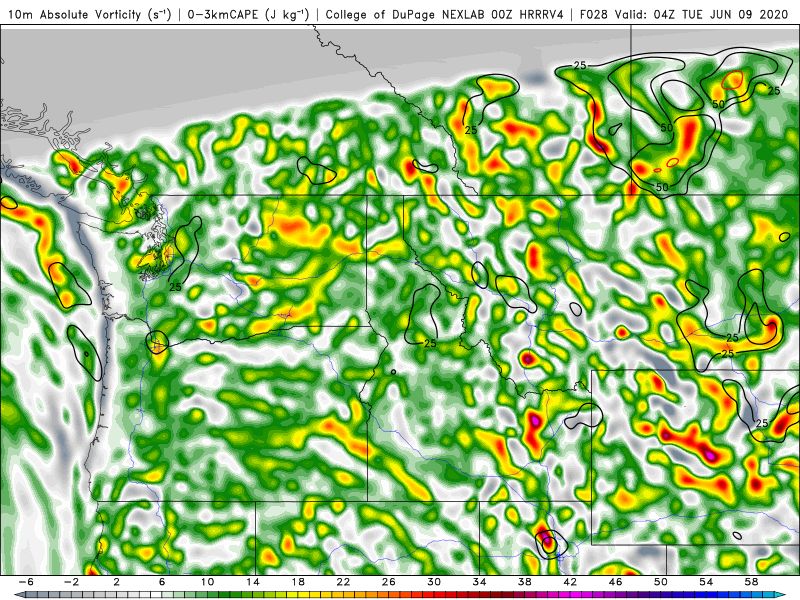The image size is (800, 600).
Task: Click the '34' colorbar tick label
Action: [x=480, y=582]
